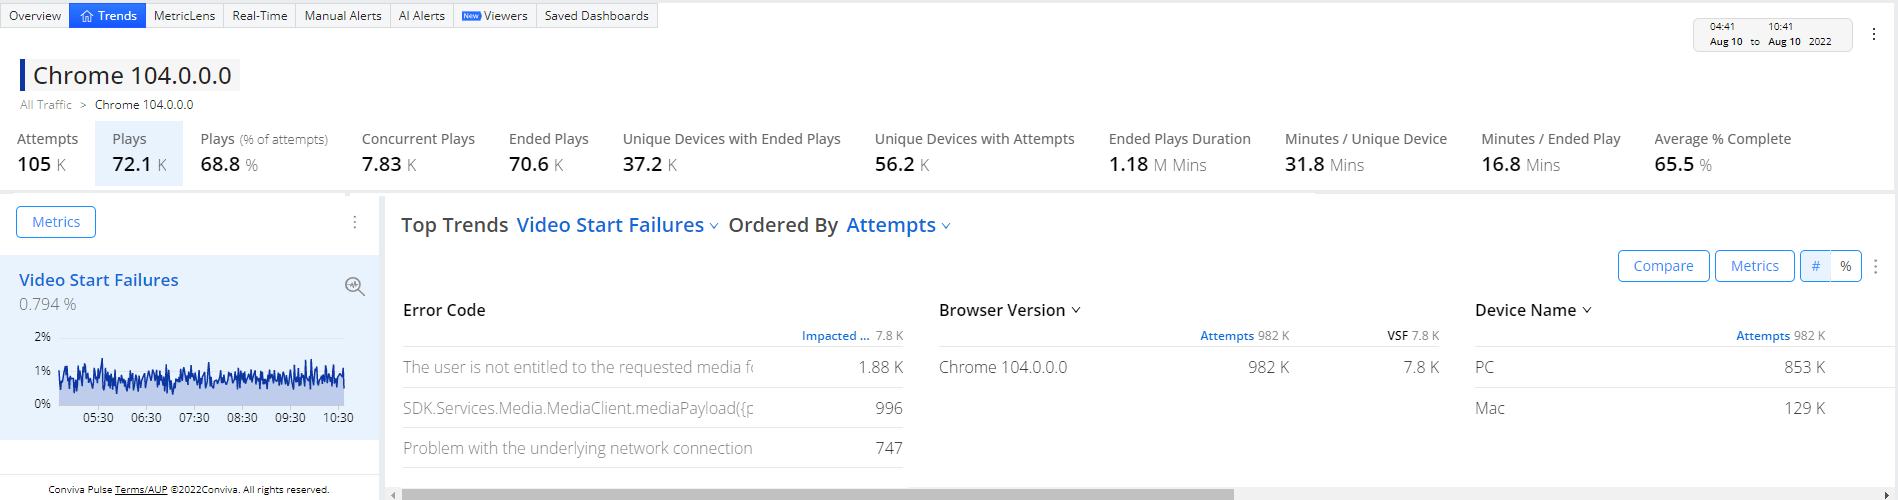Select the Plays metric tile

pos(139,153)
